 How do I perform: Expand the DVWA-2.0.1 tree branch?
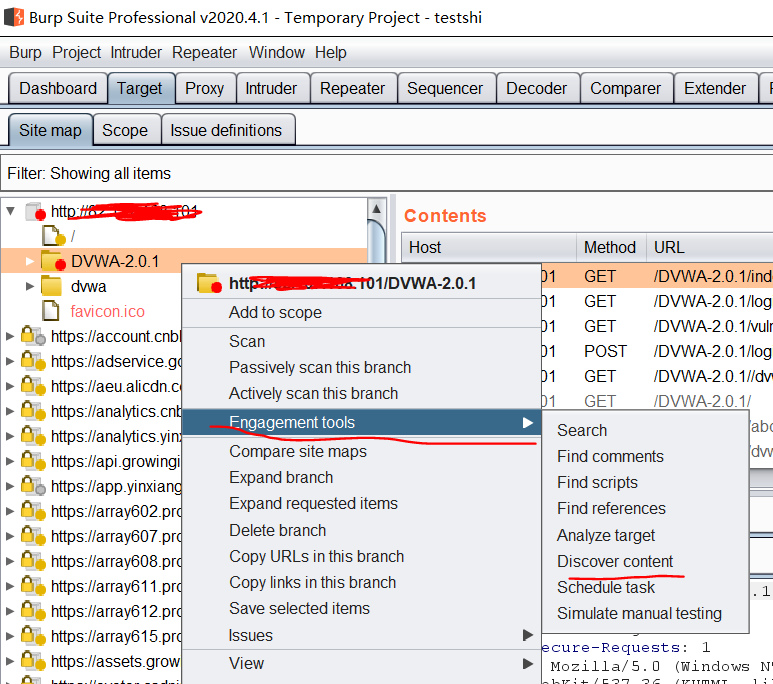[30, 261]
